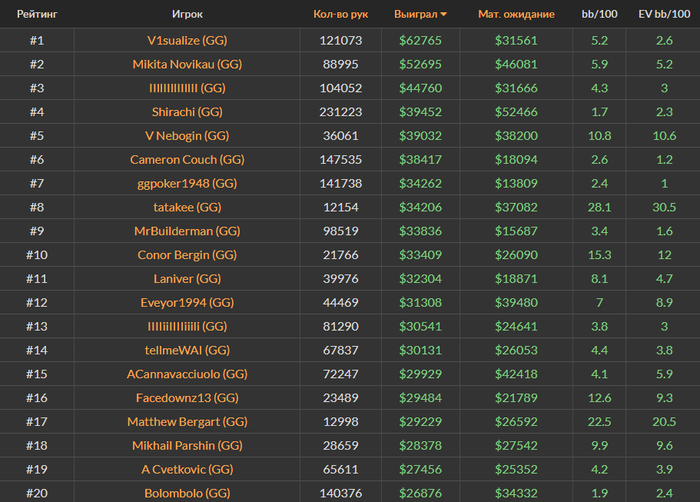Select ggpoker1948 (GG) player name

tap(187, 184)
